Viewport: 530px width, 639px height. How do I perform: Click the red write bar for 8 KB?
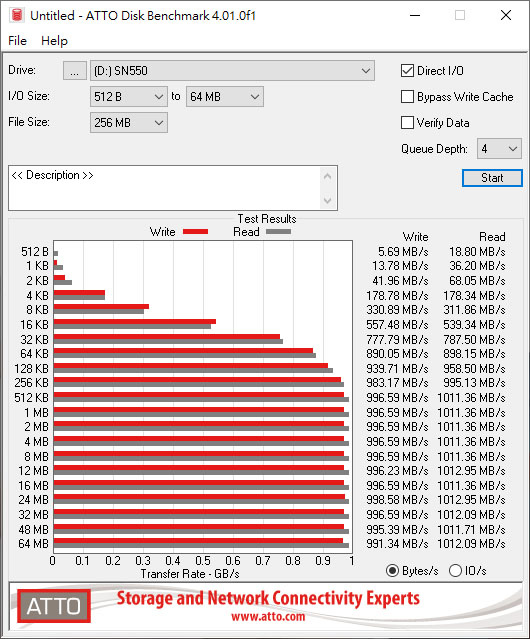(101, 307)
